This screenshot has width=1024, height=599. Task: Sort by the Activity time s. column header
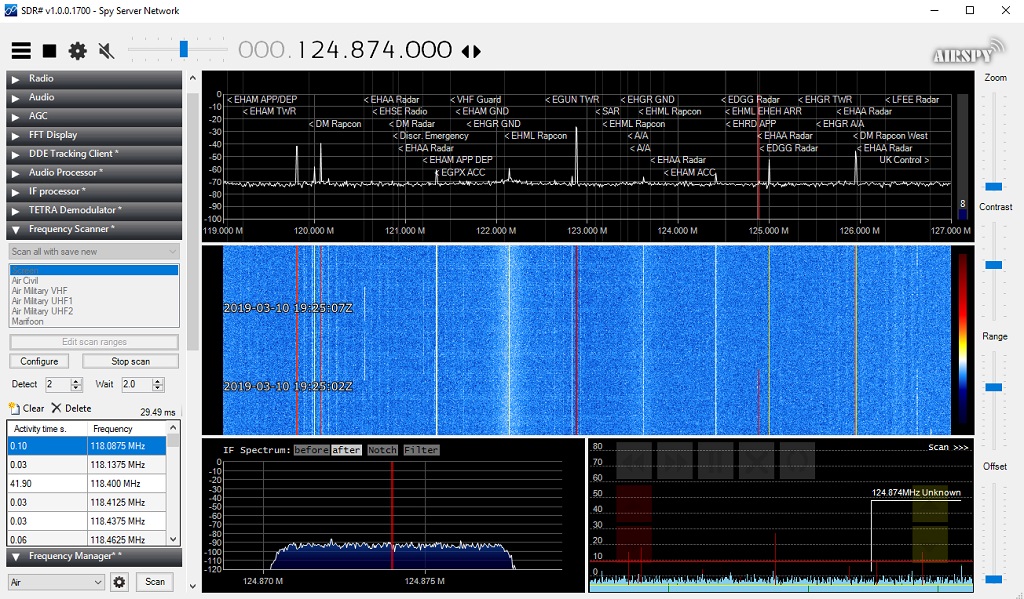tap(47, 429)
